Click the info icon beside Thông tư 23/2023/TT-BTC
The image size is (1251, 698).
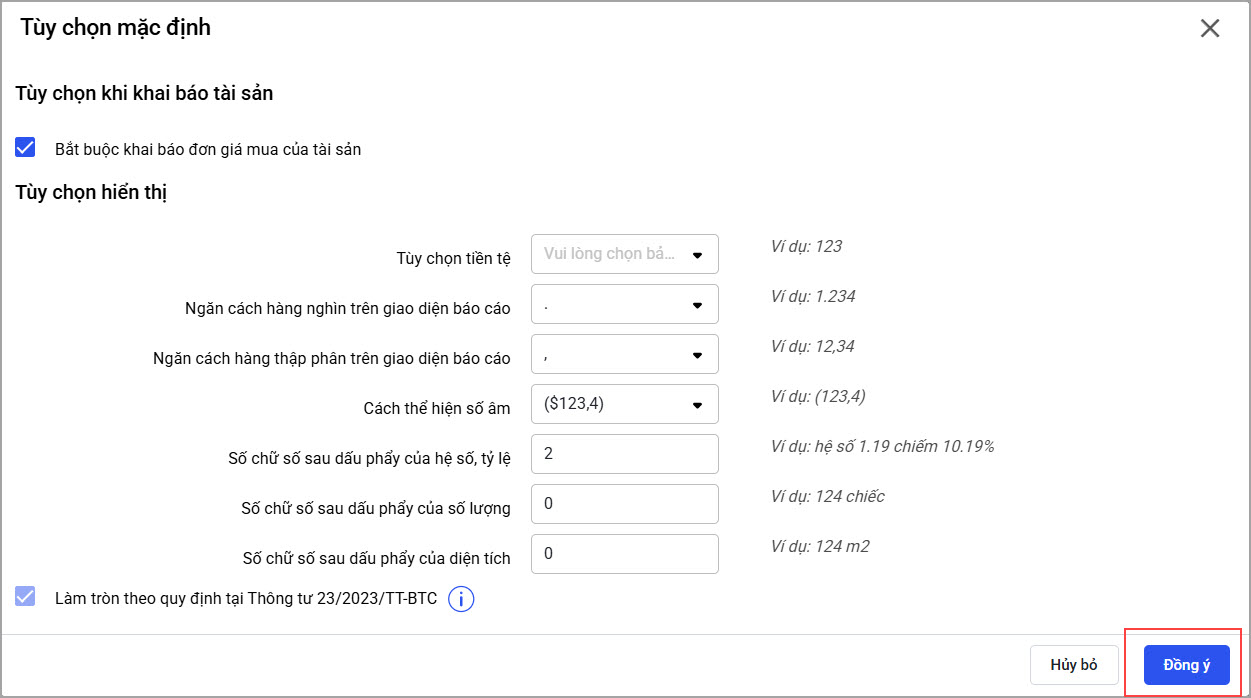[x=461, y=599]
